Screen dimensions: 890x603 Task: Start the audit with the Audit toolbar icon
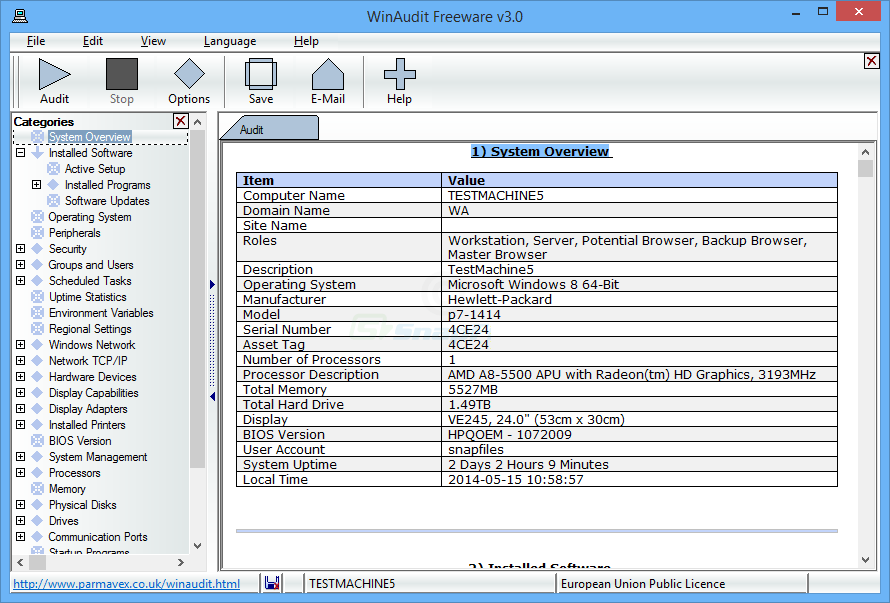(x=54, y=74)
